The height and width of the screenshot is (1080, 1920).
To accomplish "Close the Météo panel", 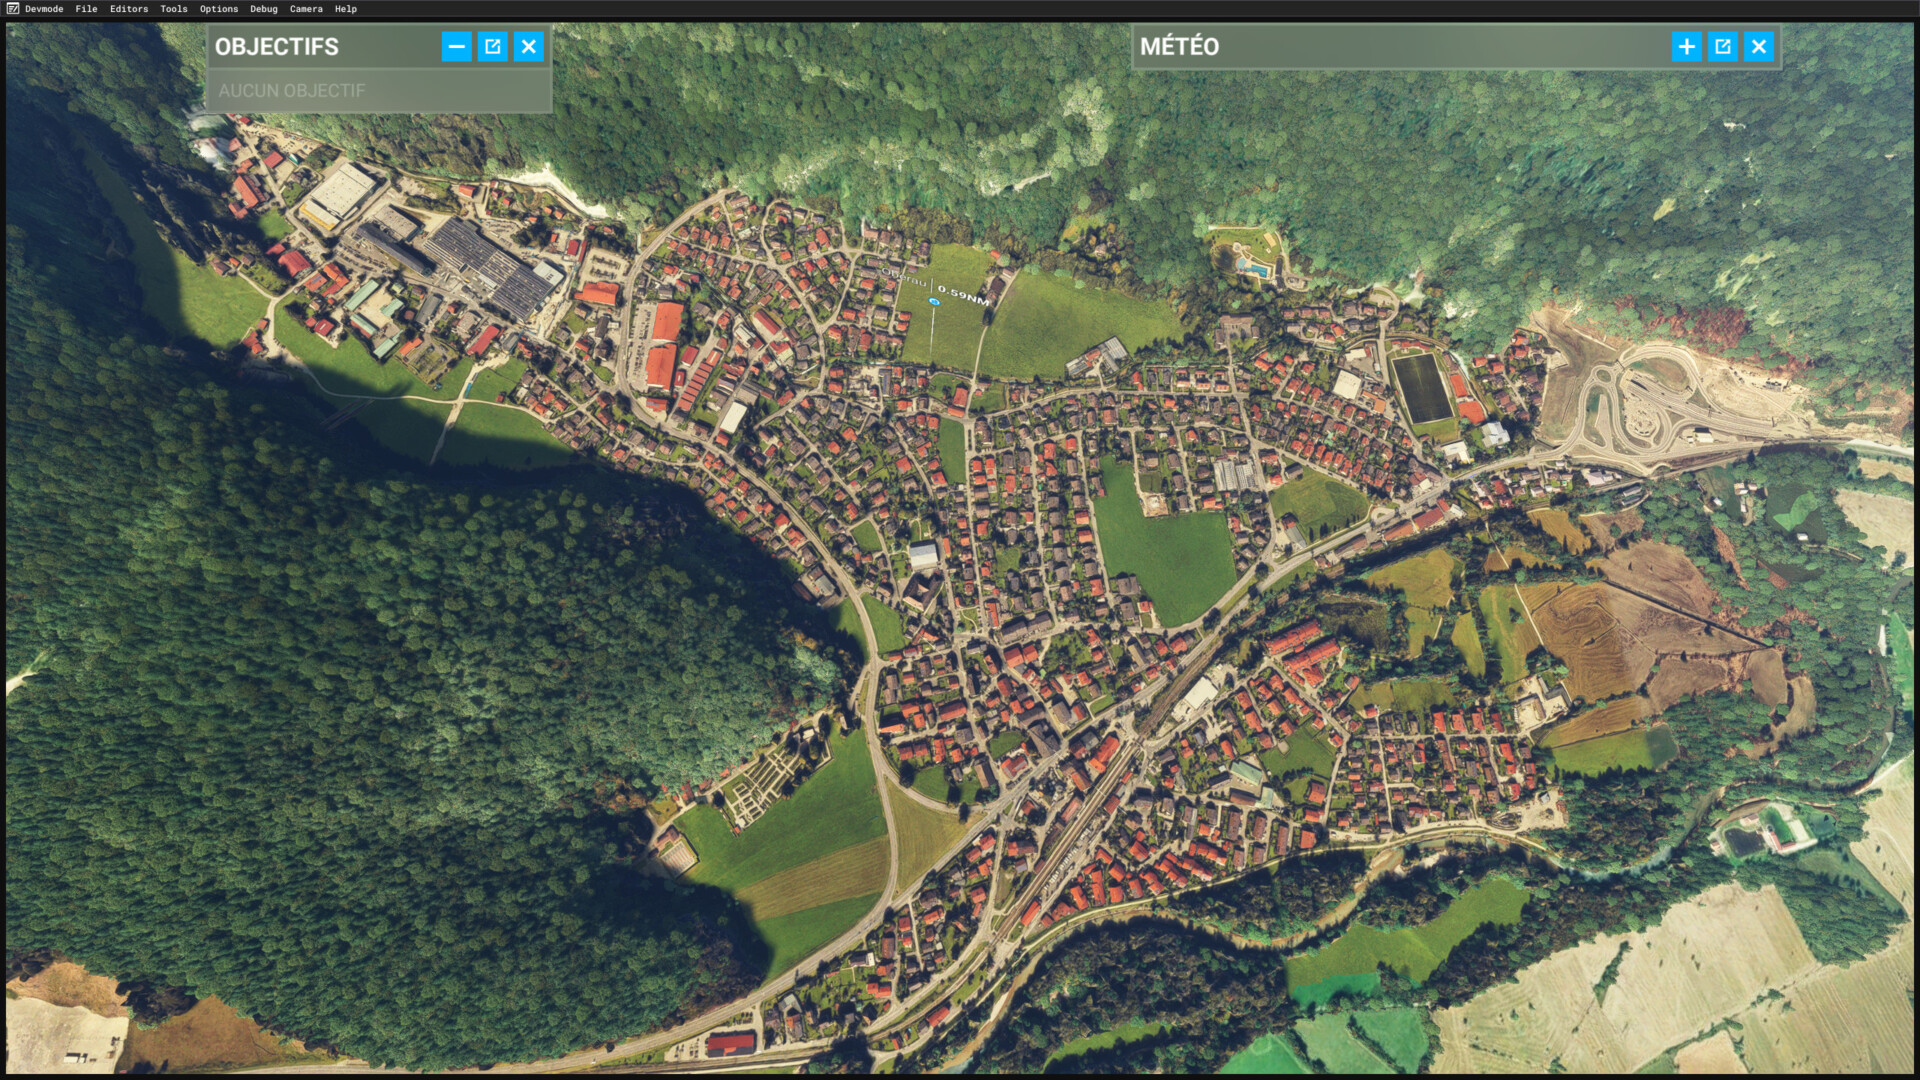I will coord(1759,46).
